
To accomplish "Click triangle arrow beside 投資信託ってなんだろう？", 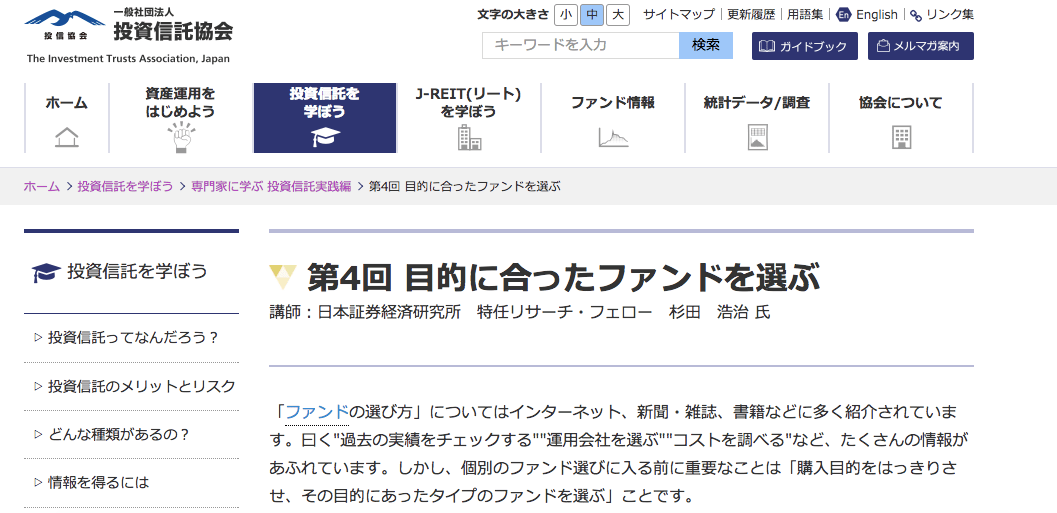I will [x=38, y=338].
